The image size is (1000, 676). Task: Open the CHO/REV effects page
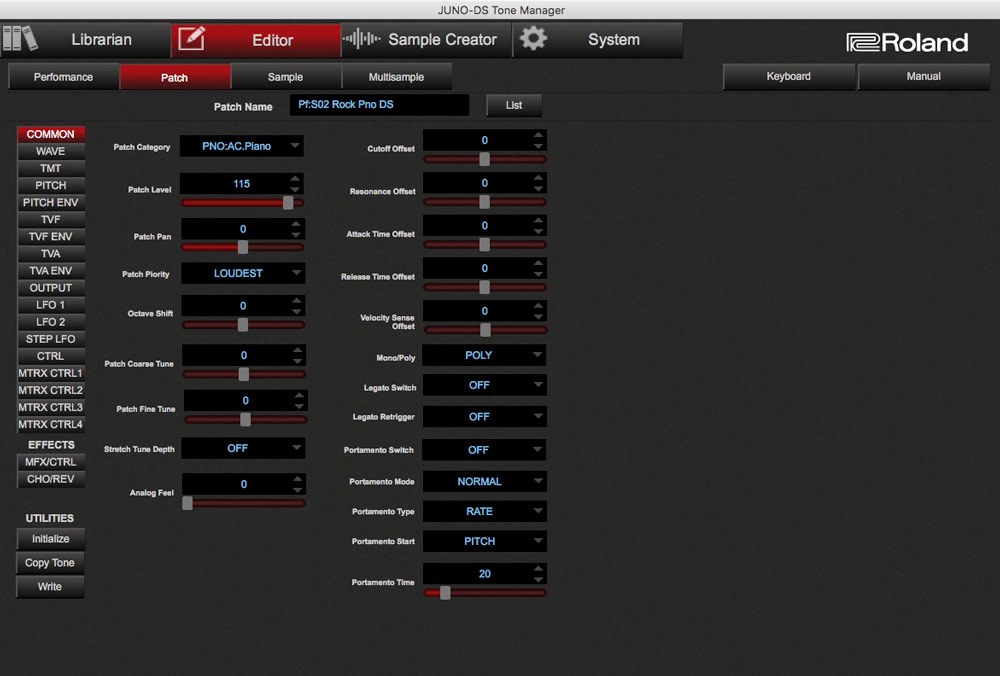pyautogui.click(x=50, y=479)
